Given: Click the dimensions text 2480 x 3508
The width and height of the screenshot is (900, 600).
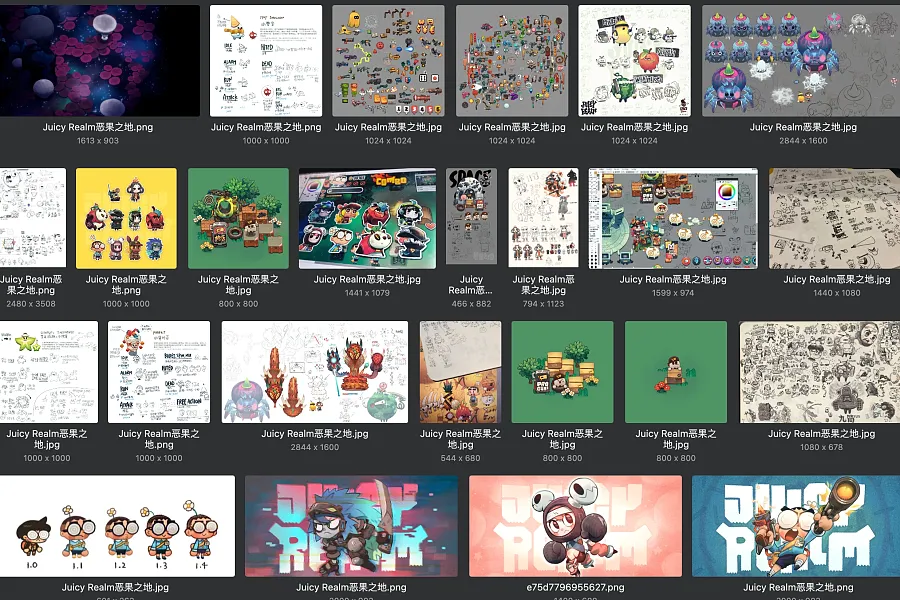Looking at the screenshot, I should [31, 304].
